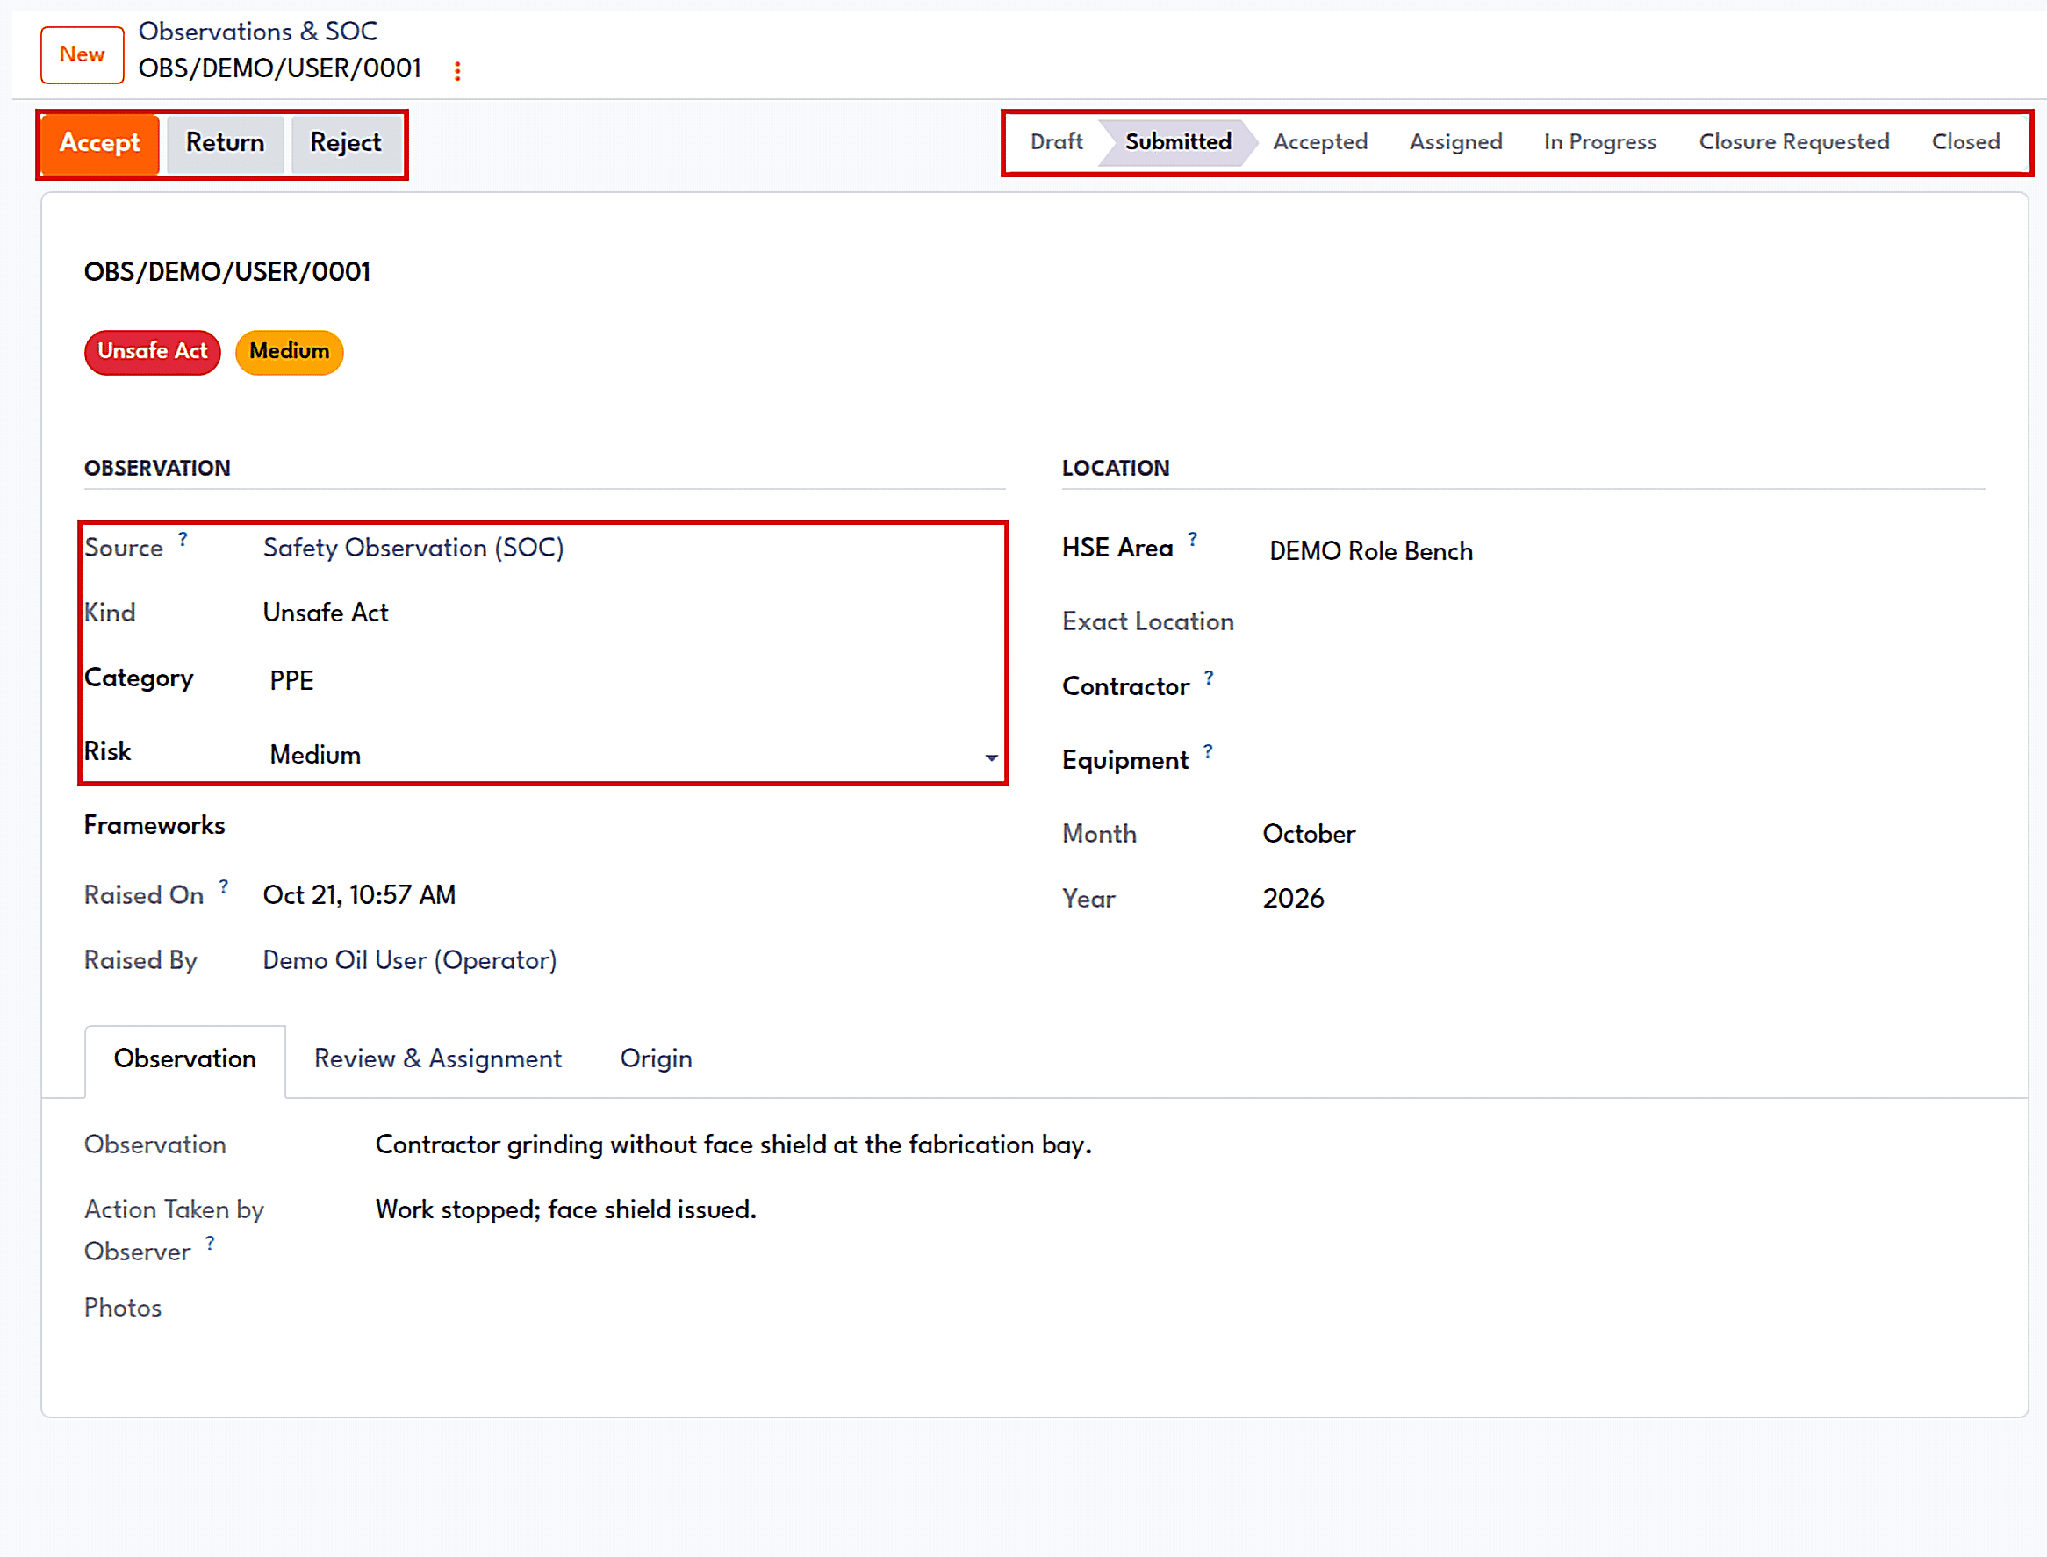The height and width of the screenshot is (1557, 2047).
Task: Click the Raised On date Oct 21, 10:57 AM
Action: click(x=359, y=896)
